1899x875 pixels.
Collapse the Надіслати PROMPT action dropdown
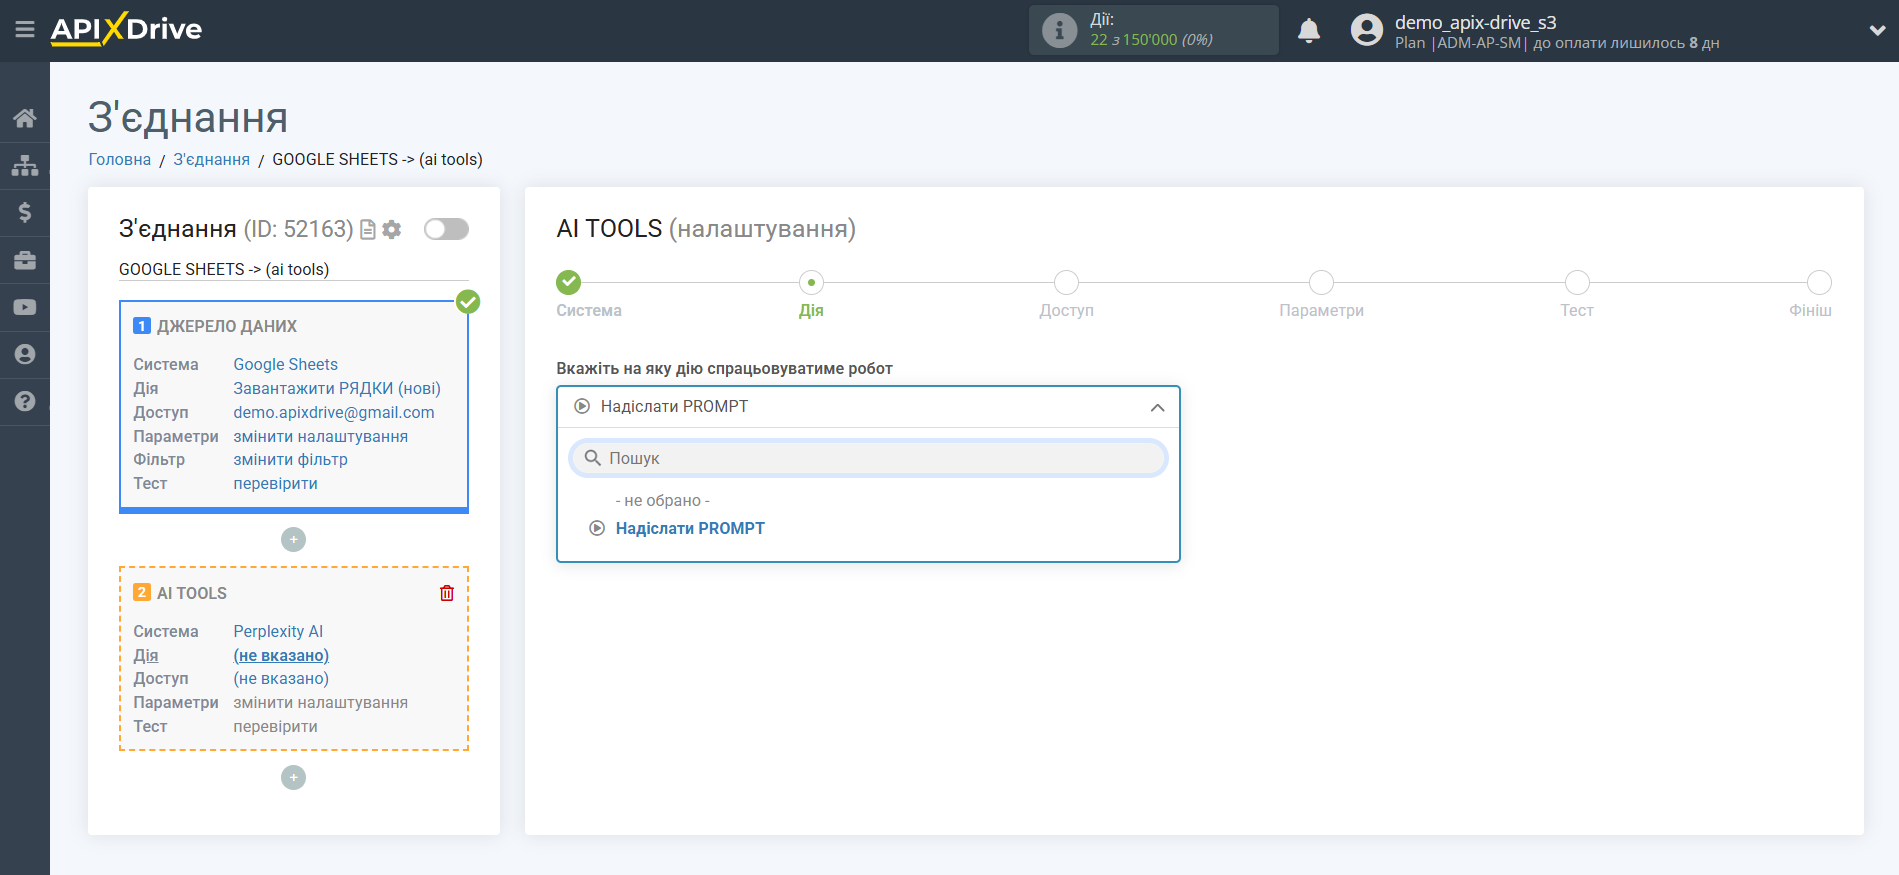point(1156,407)
